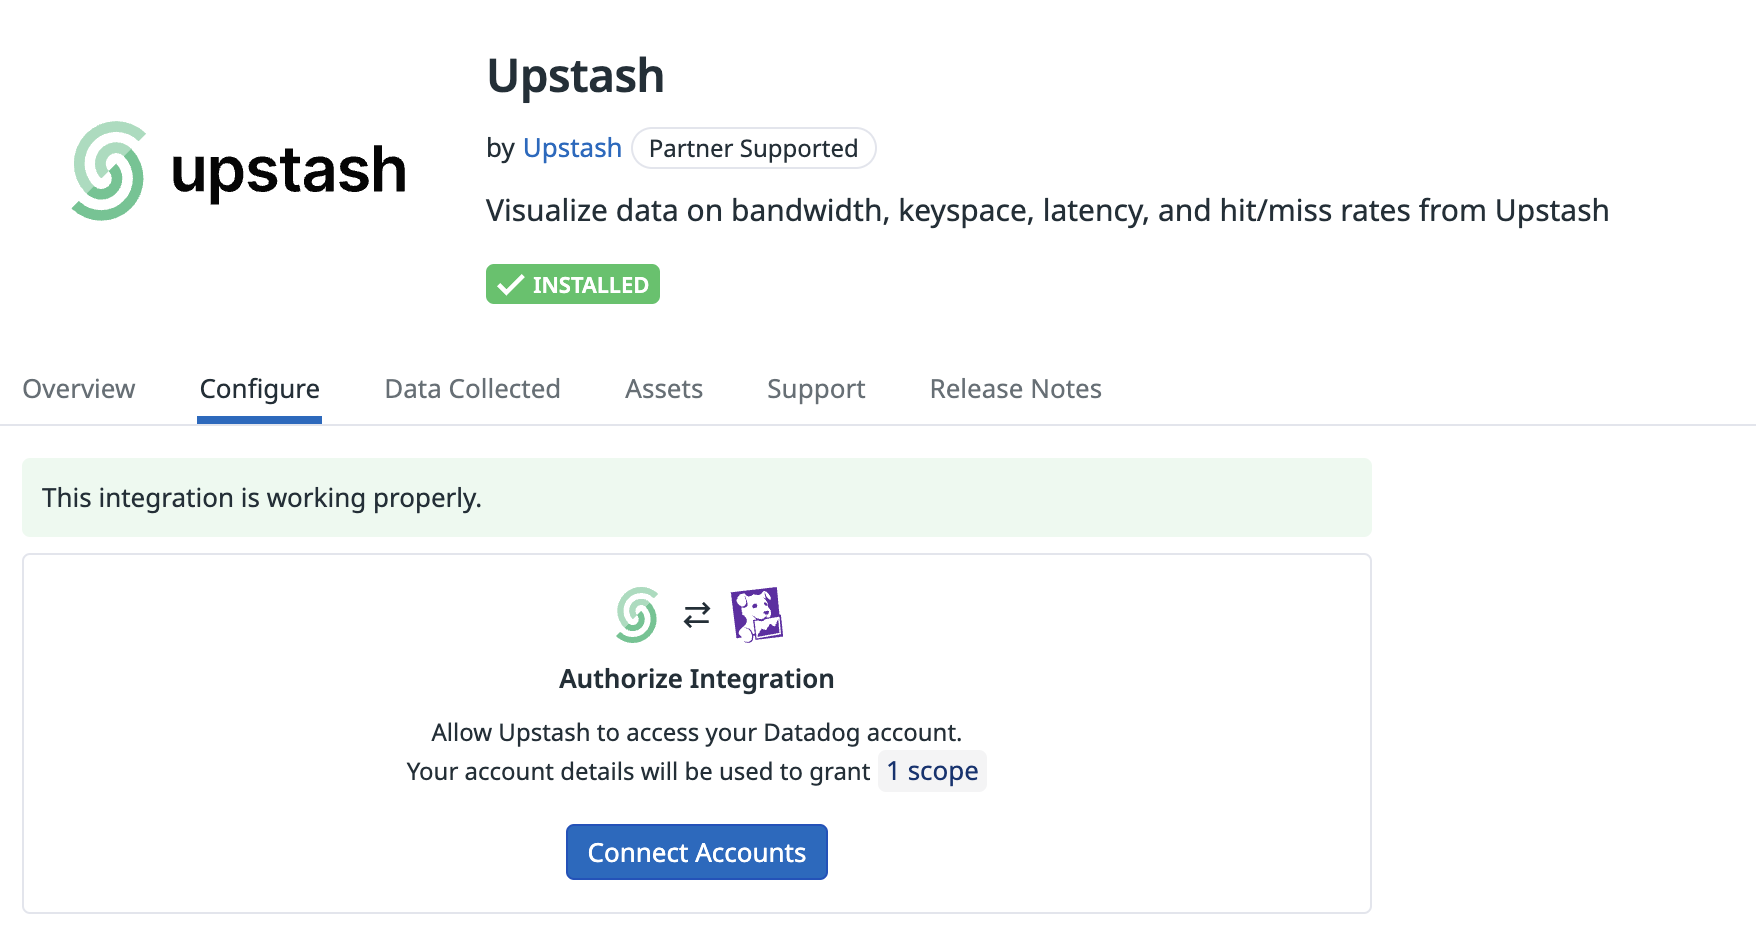This screenshot has height=936, width=1756.
Task: Click the Authorize Integration heading
Action: coord(697,679)
